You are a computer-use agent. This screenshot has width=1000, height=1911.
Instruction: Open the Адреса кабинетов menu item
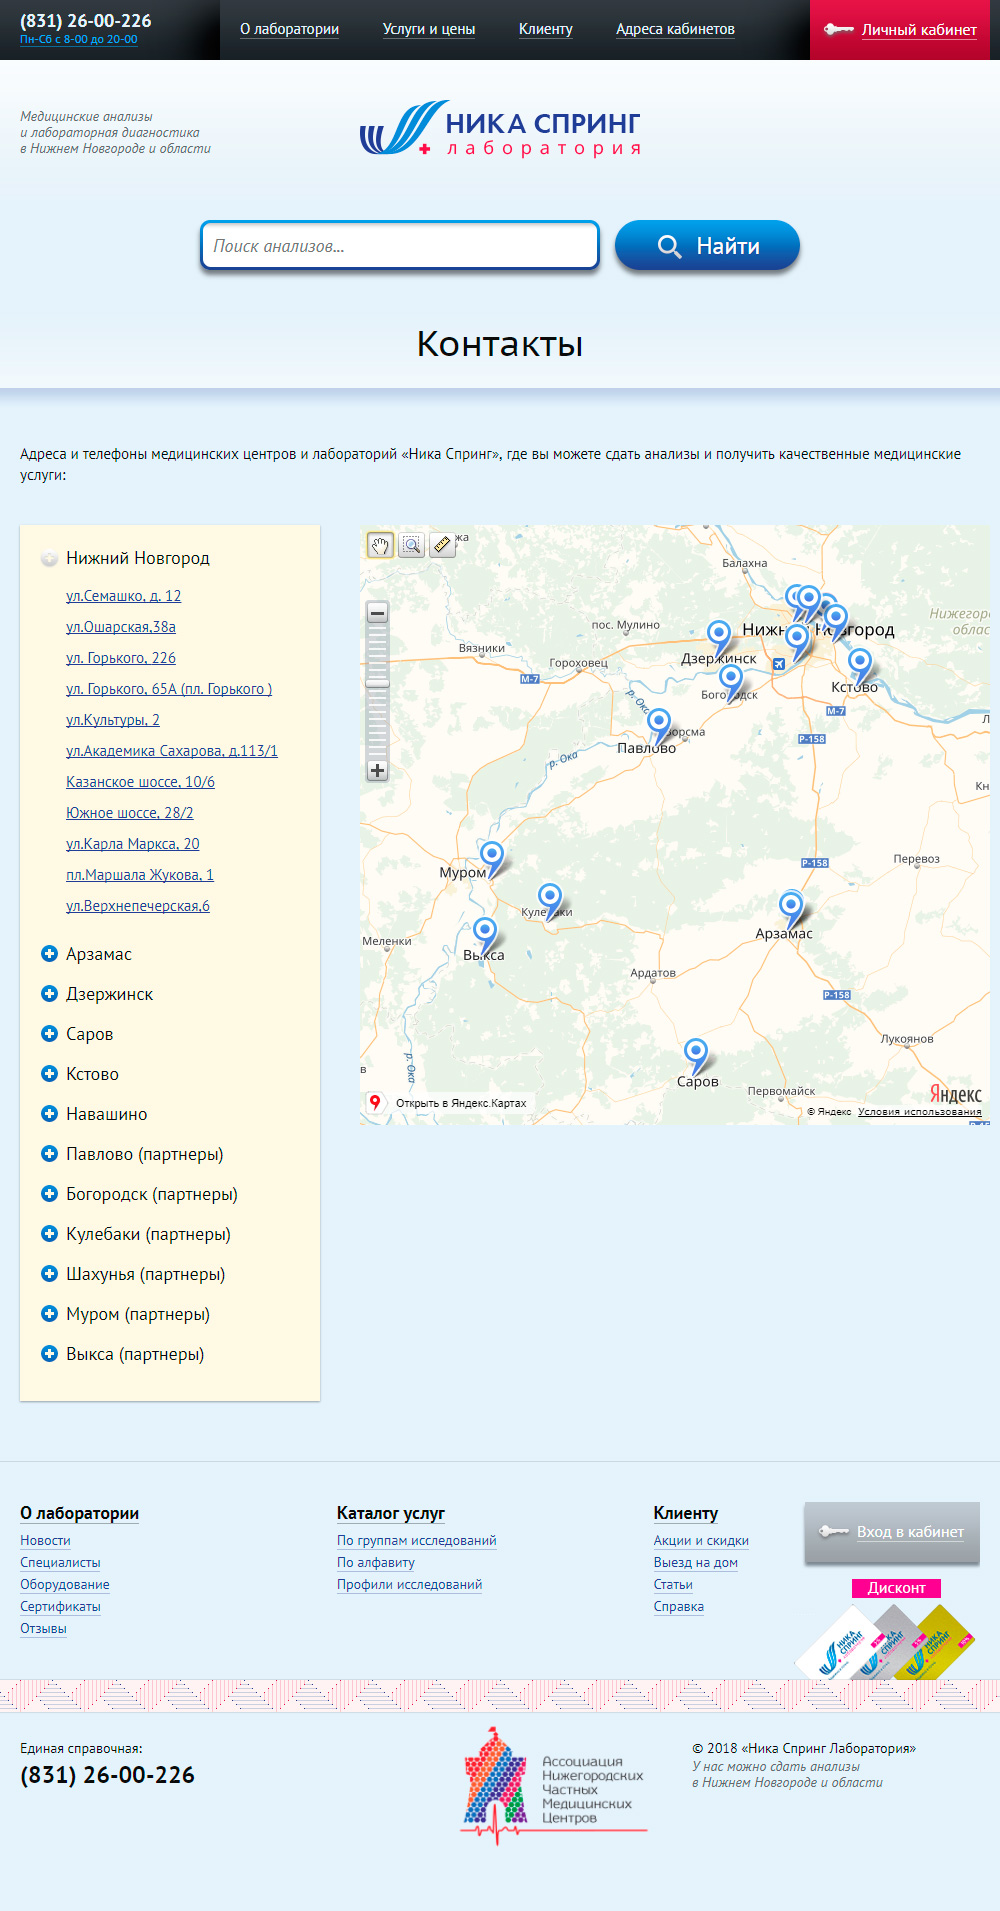point(675,29)
